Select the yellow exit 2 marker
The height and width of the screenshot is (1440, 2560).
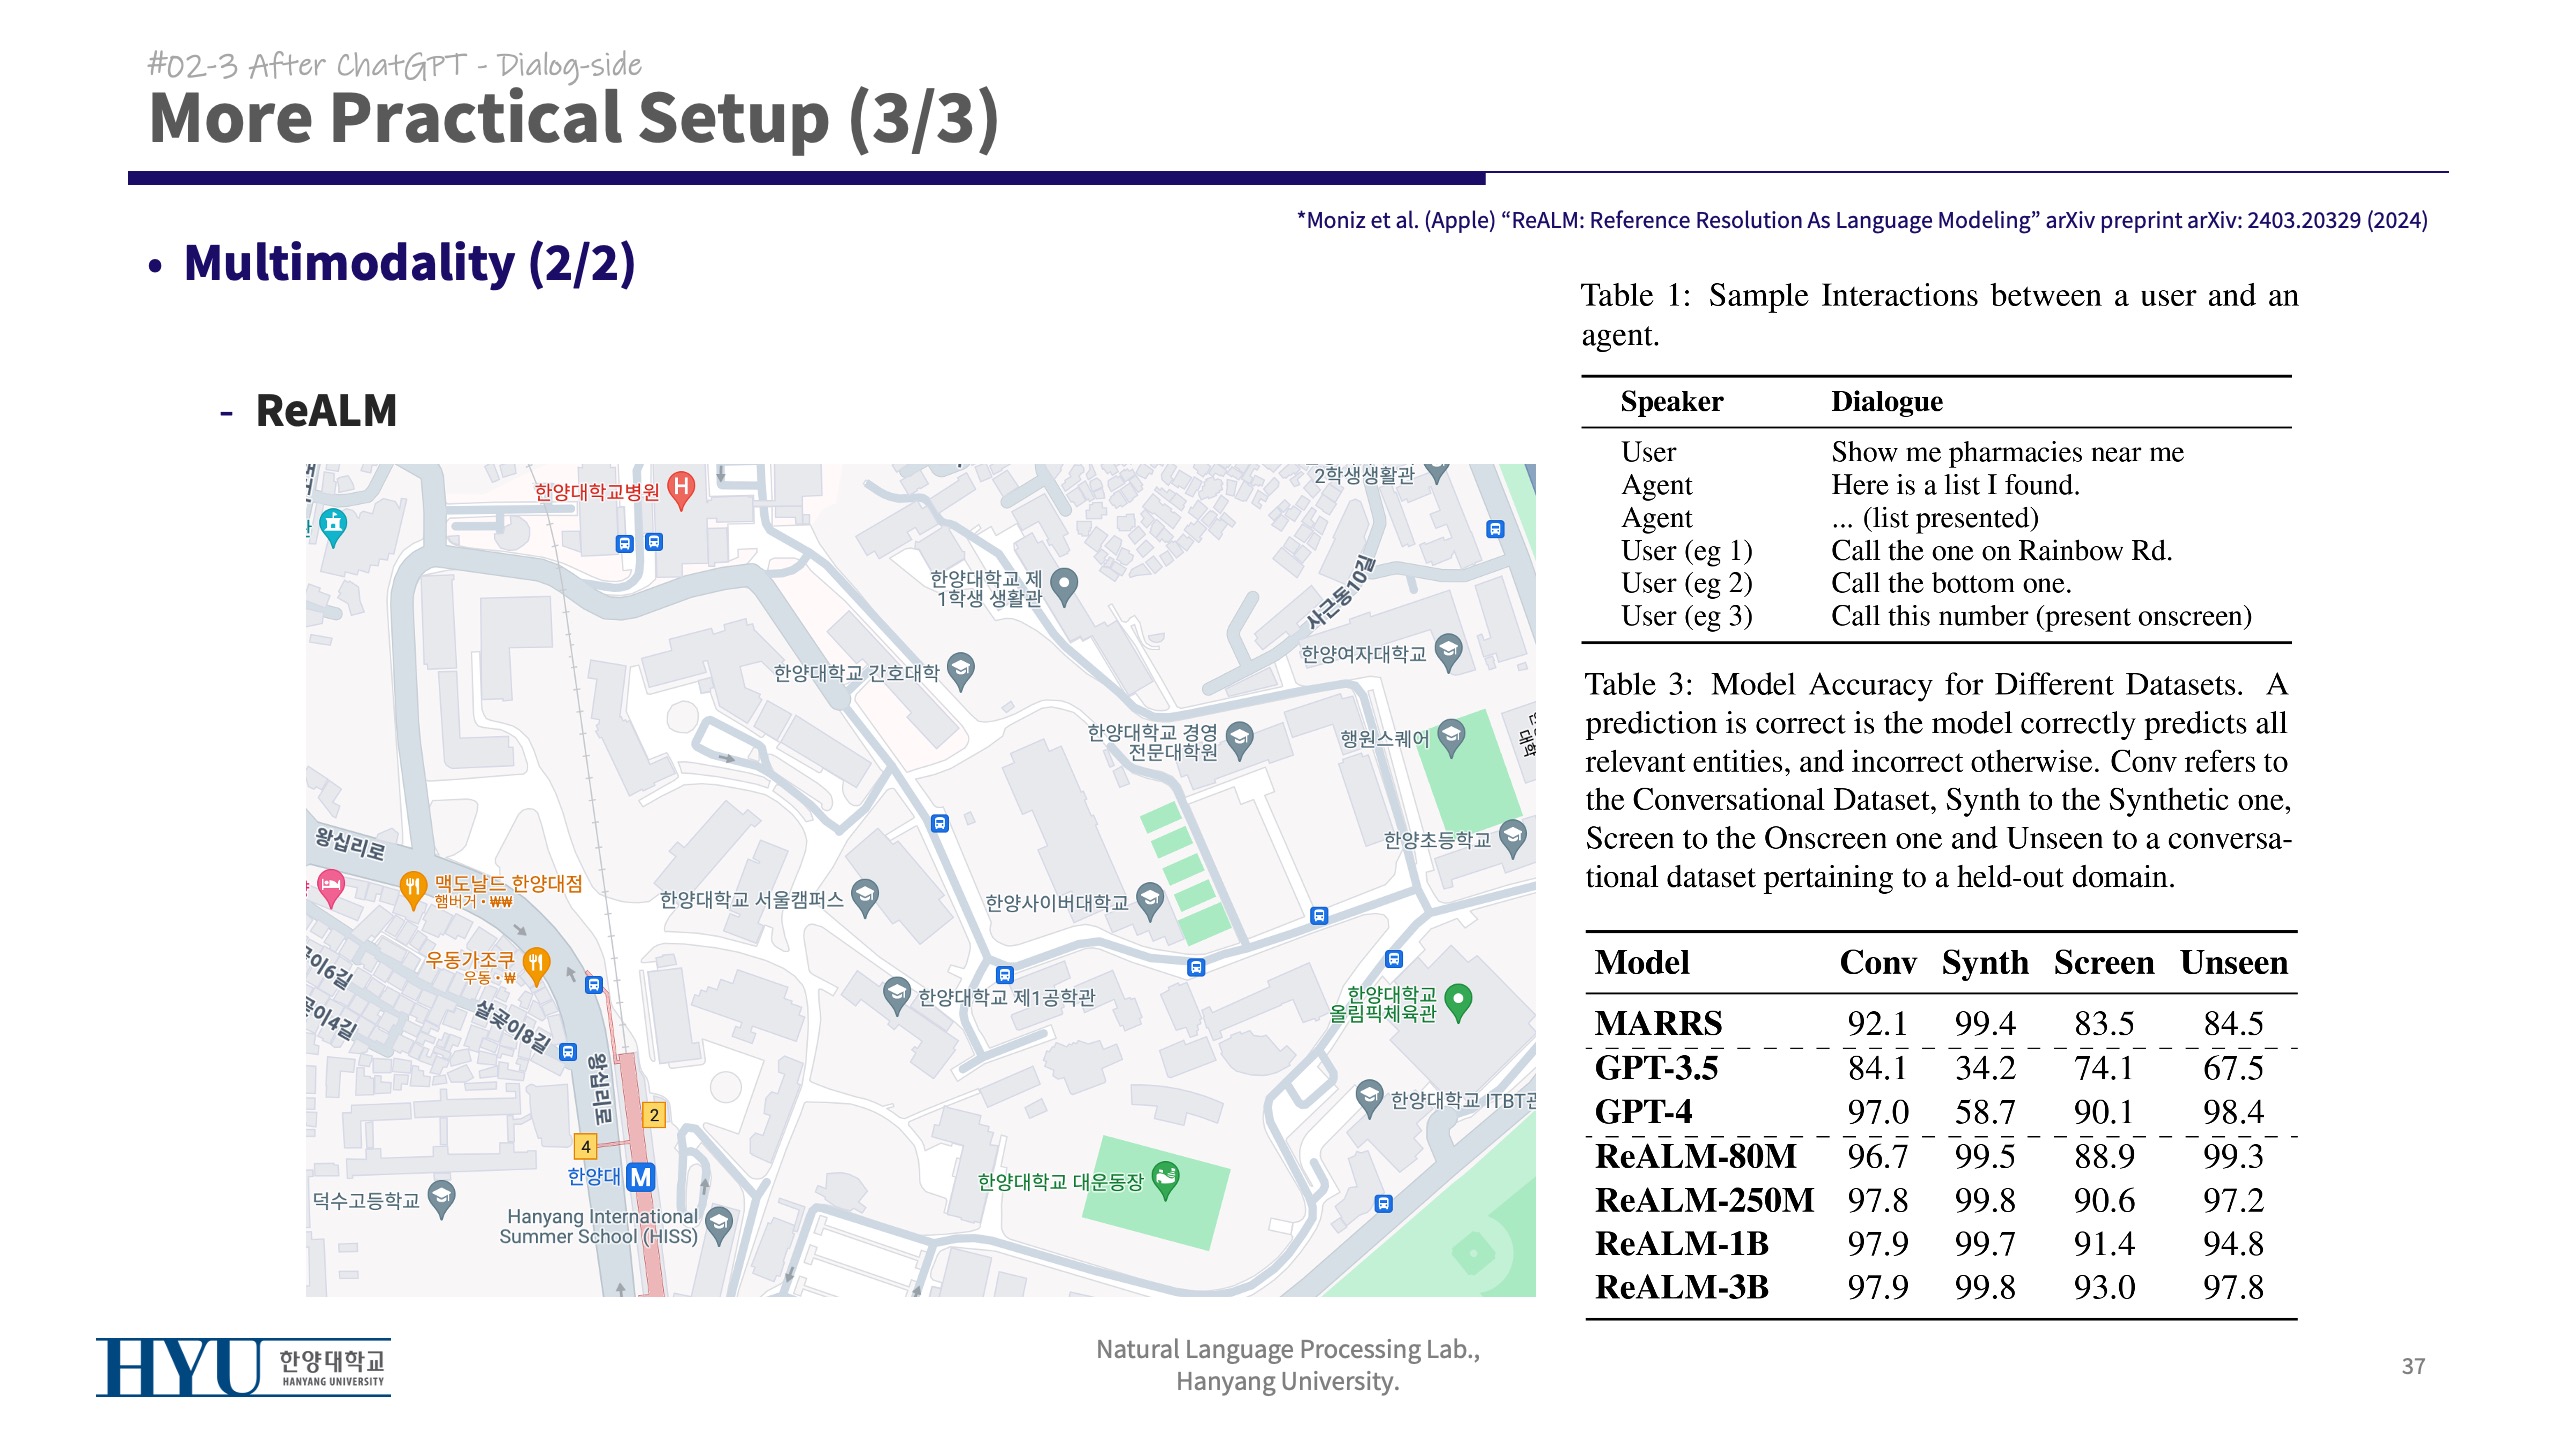(x=654, y=1114)
